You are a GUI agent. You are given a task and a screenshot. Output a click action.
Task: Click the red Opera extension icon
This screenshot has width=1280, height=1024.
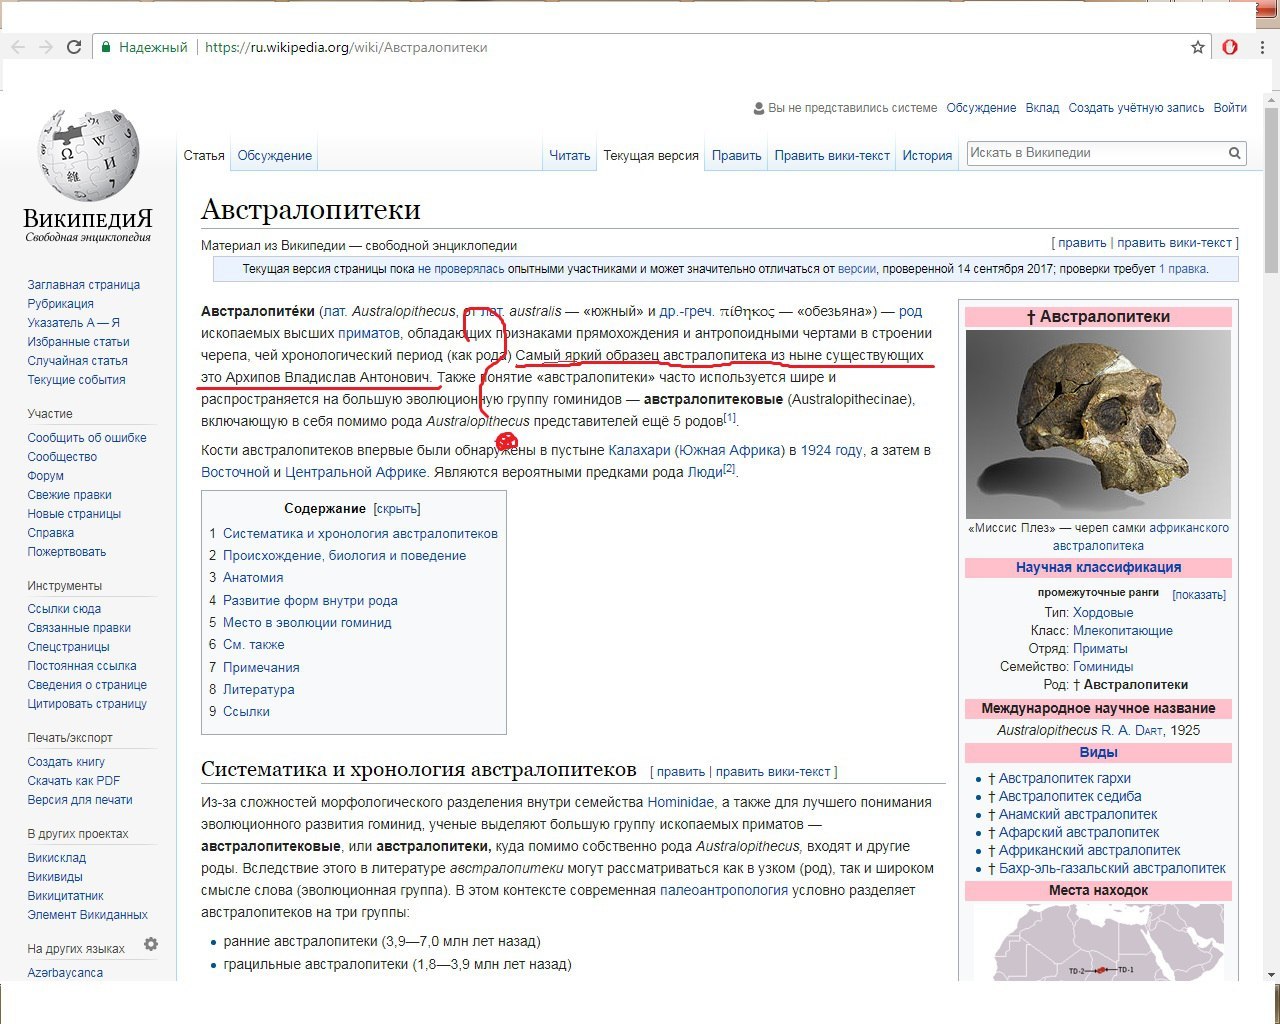click(1230, 47)
